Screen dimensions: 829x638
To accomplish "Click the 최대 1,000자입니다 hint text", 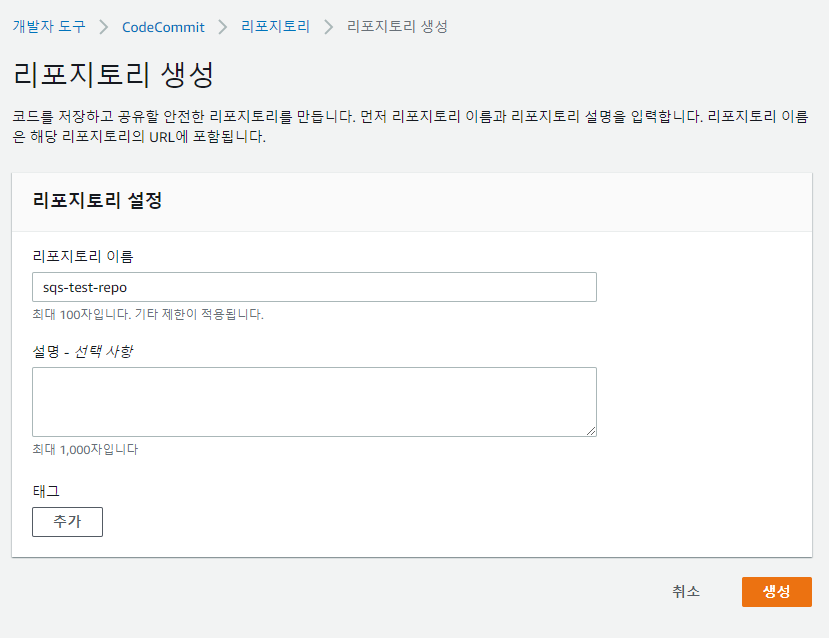I will [x=85, y=450].
